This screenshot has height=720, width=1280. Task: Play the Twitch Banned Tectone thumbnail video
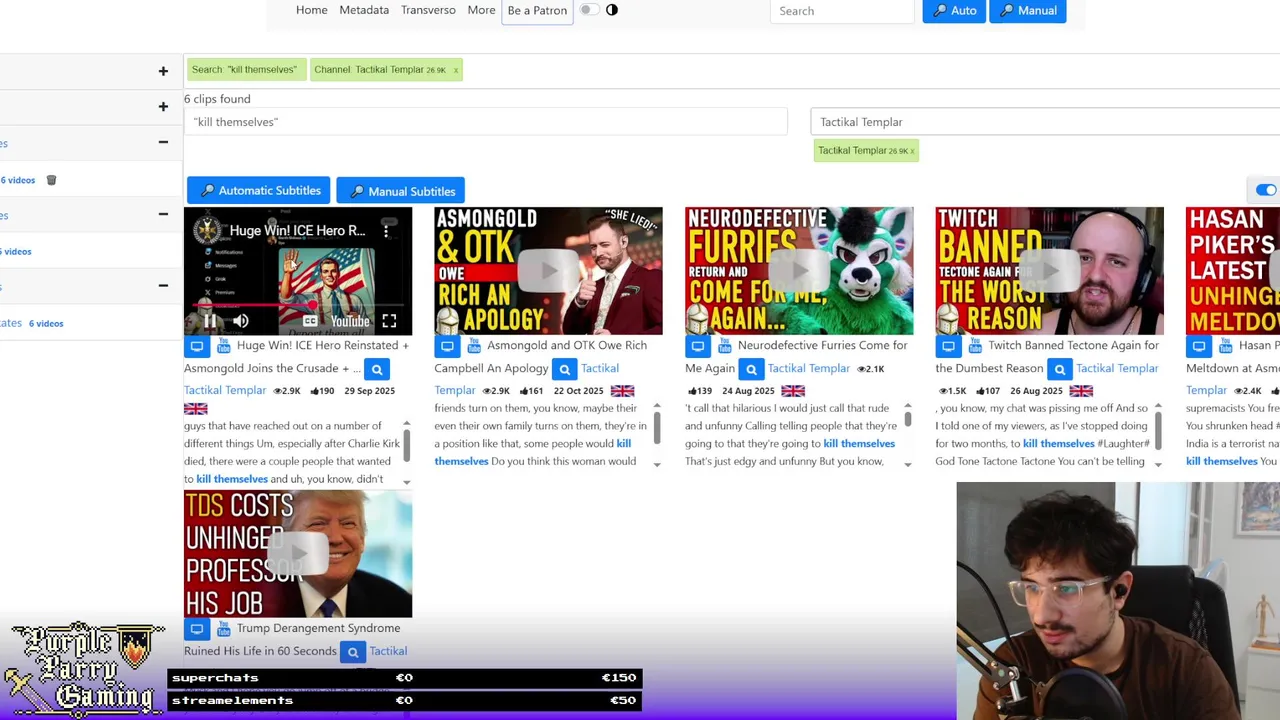1049,270
